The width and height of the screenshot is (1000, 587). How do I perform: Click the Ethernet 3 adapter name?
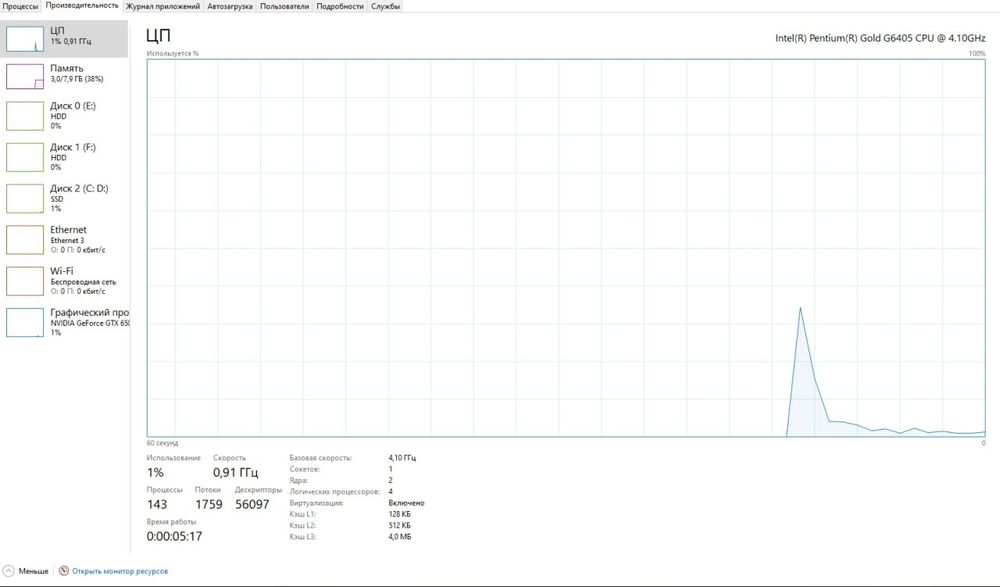pyautogui.click(x=67, y=241)
